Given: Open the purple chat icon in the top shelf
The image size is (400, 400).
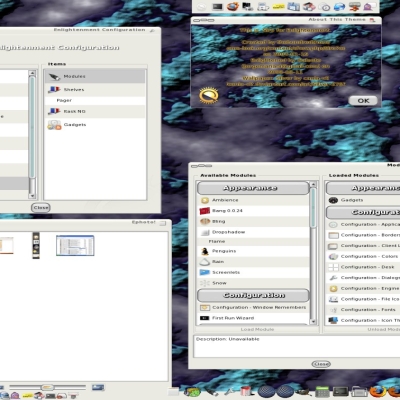Looking at the screenshot, I should 369,7.
